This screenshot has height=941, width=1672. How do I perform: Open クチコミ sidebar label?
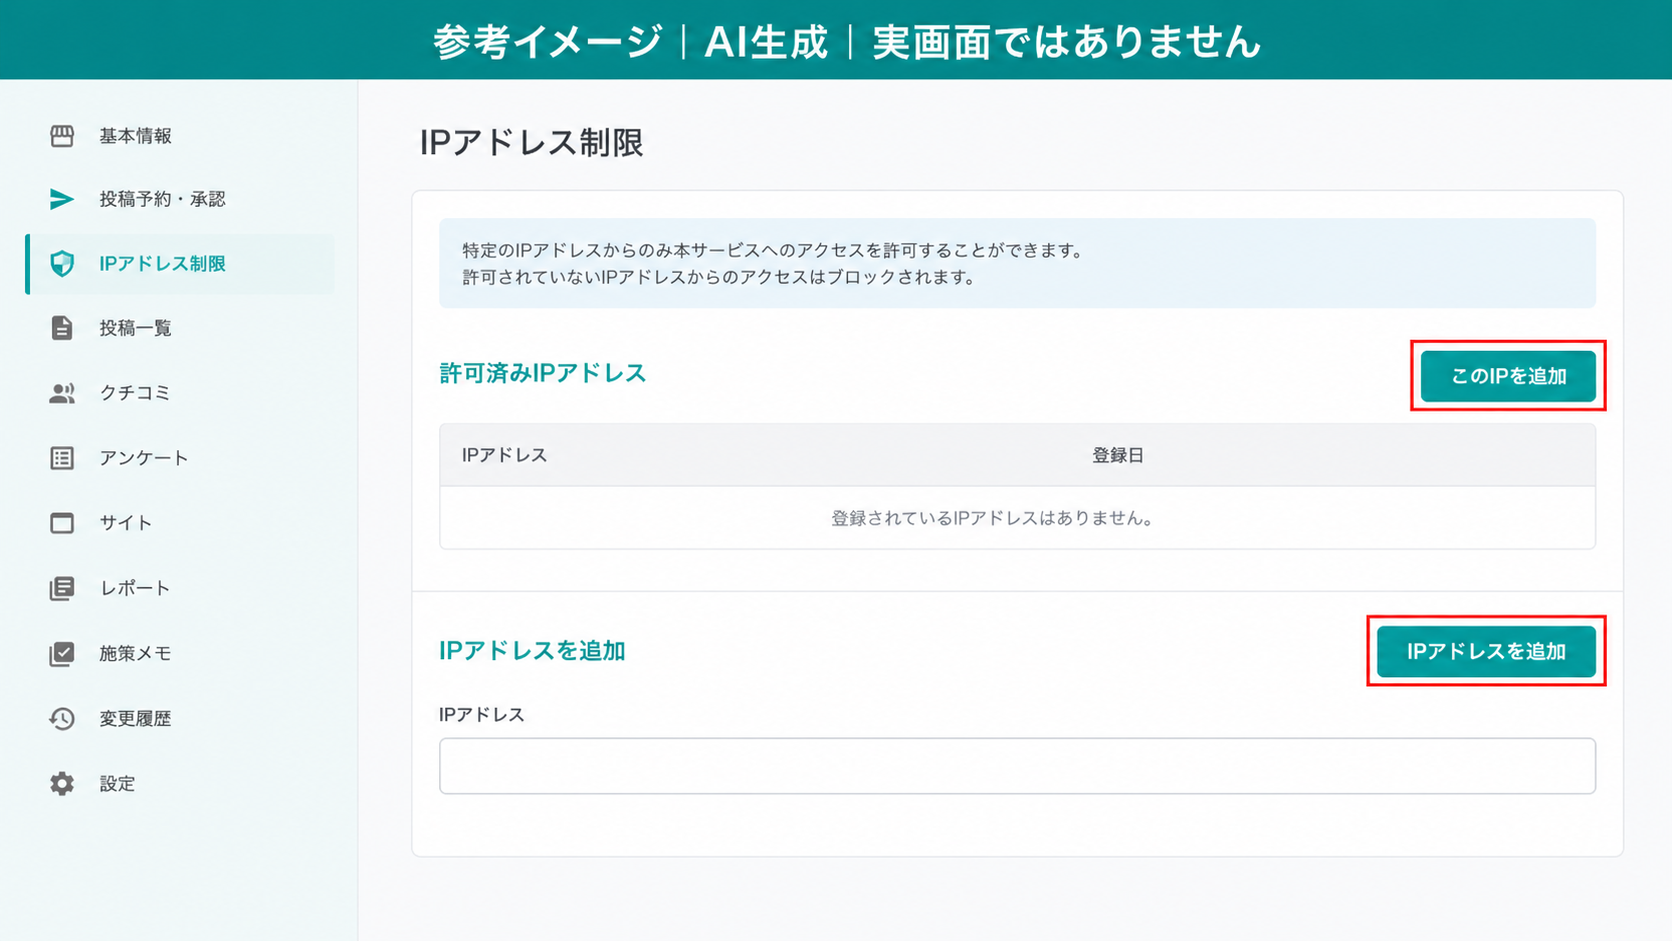tap(135, 393)
